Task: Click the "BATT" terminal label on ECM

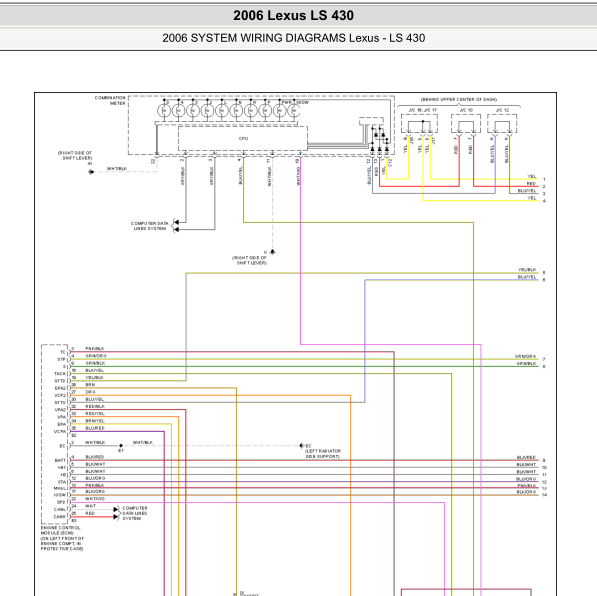Action: pos(60,460)
